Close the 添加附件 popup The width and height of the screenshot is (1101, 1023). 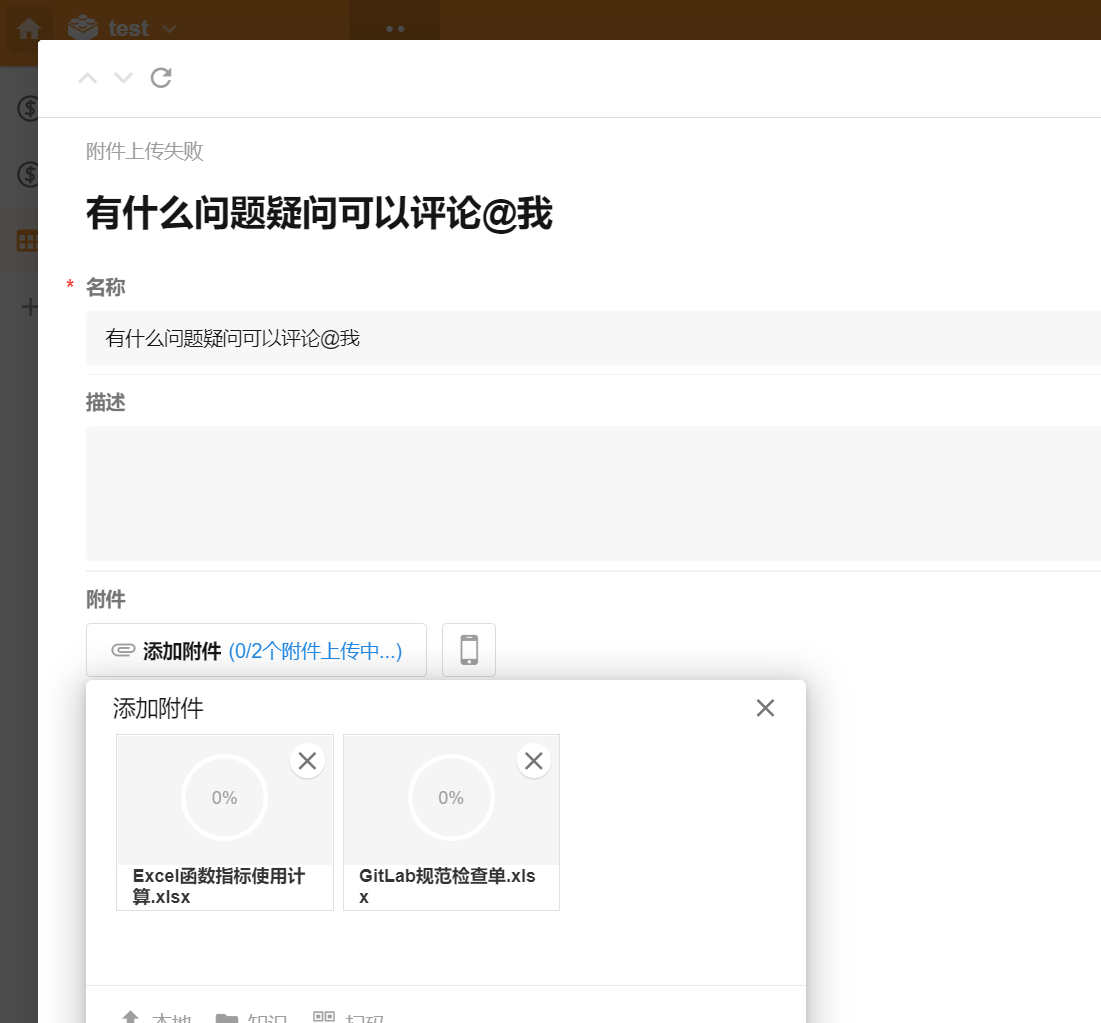(765, 708)
